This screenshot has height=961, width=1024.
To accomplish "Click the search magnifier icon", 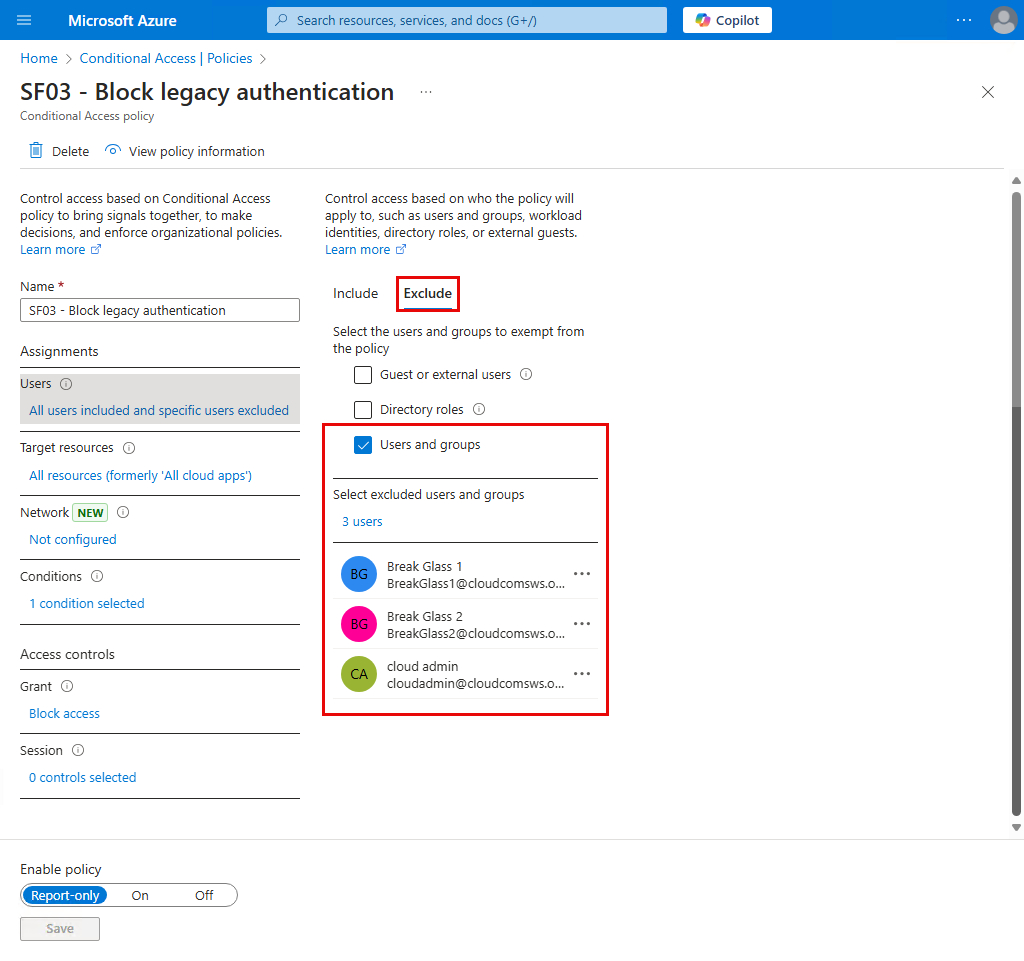I will tap(281, 20).
